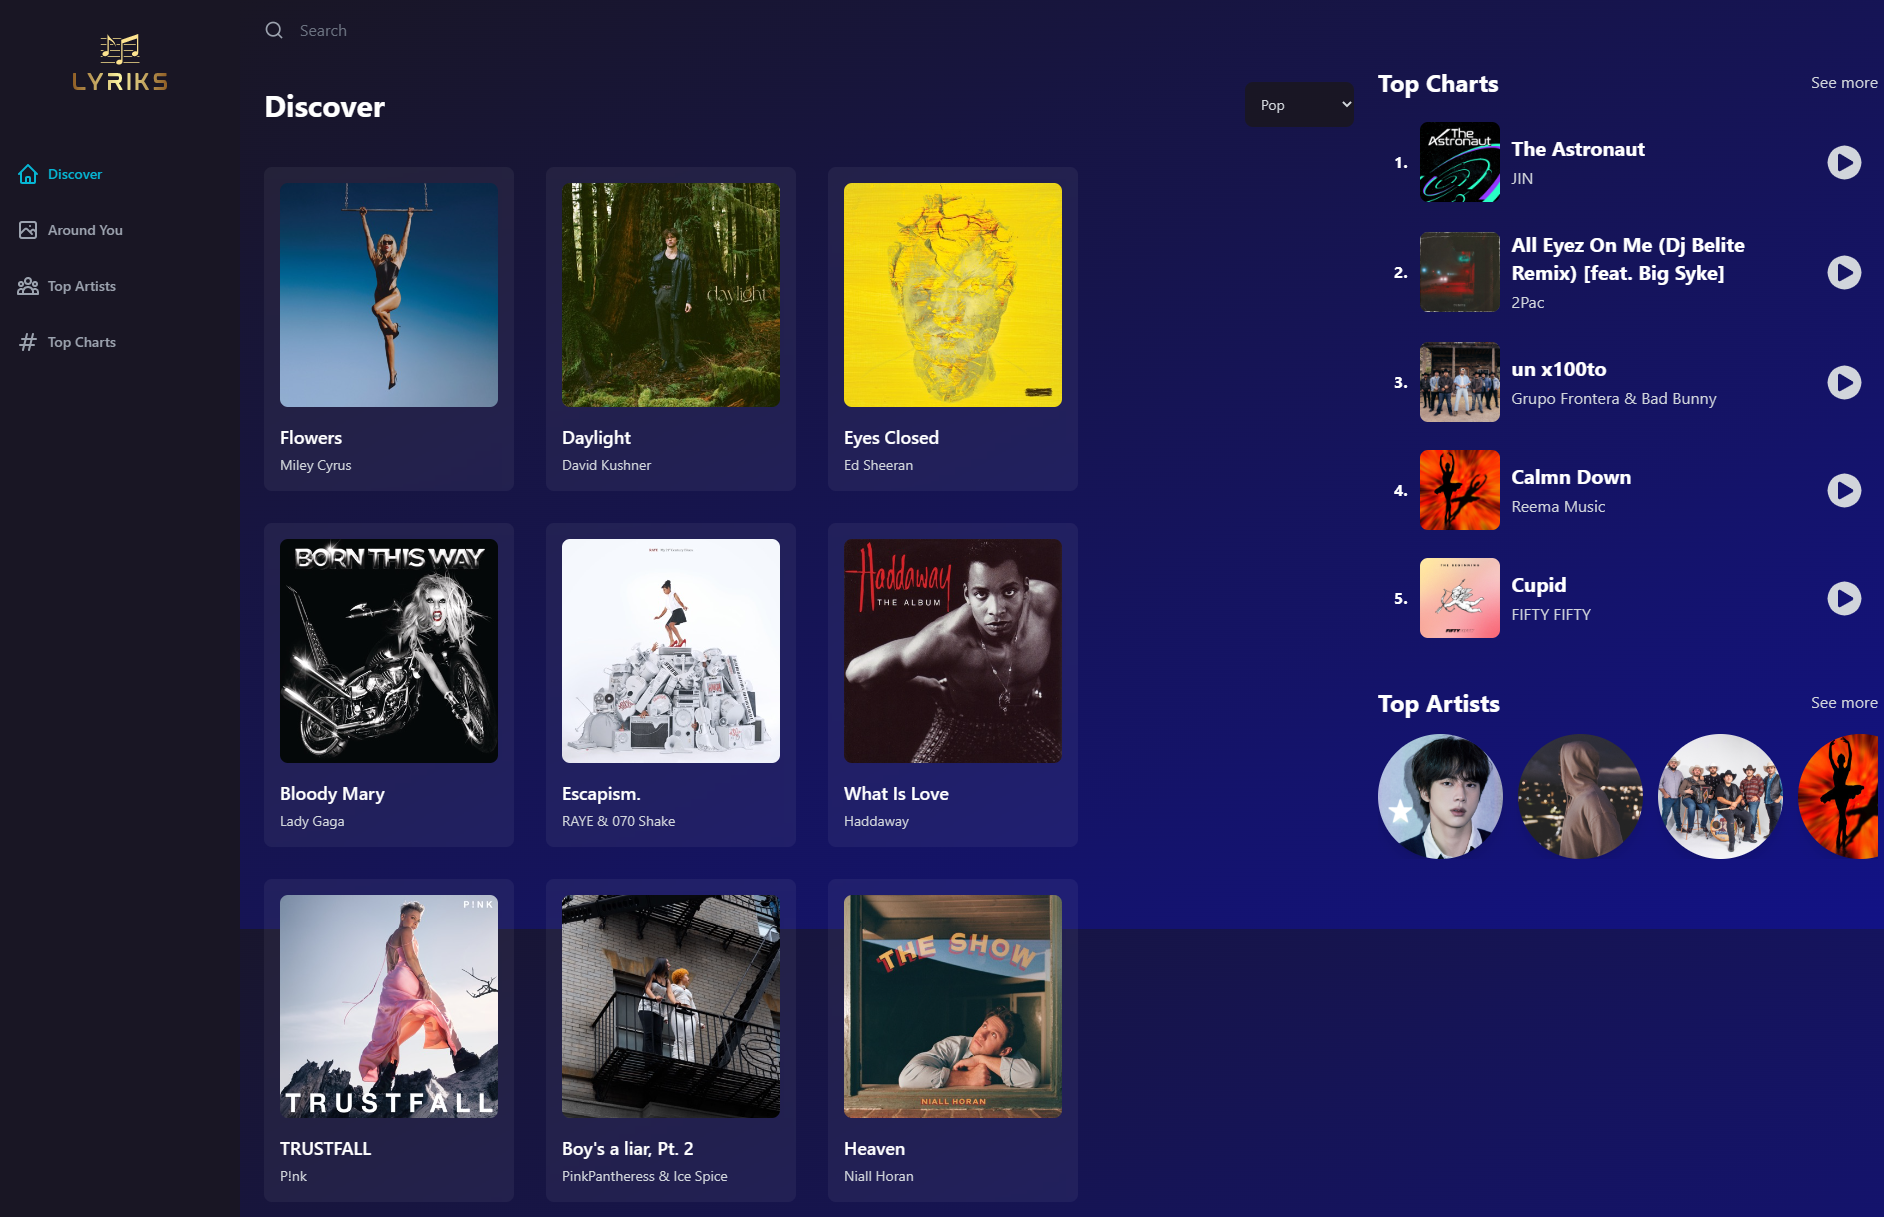The width and height of the screenshot is (1884, 1217).
Task: Click See more next to Top Charts
Action: pyautogui.click(x=1843, y=83)
